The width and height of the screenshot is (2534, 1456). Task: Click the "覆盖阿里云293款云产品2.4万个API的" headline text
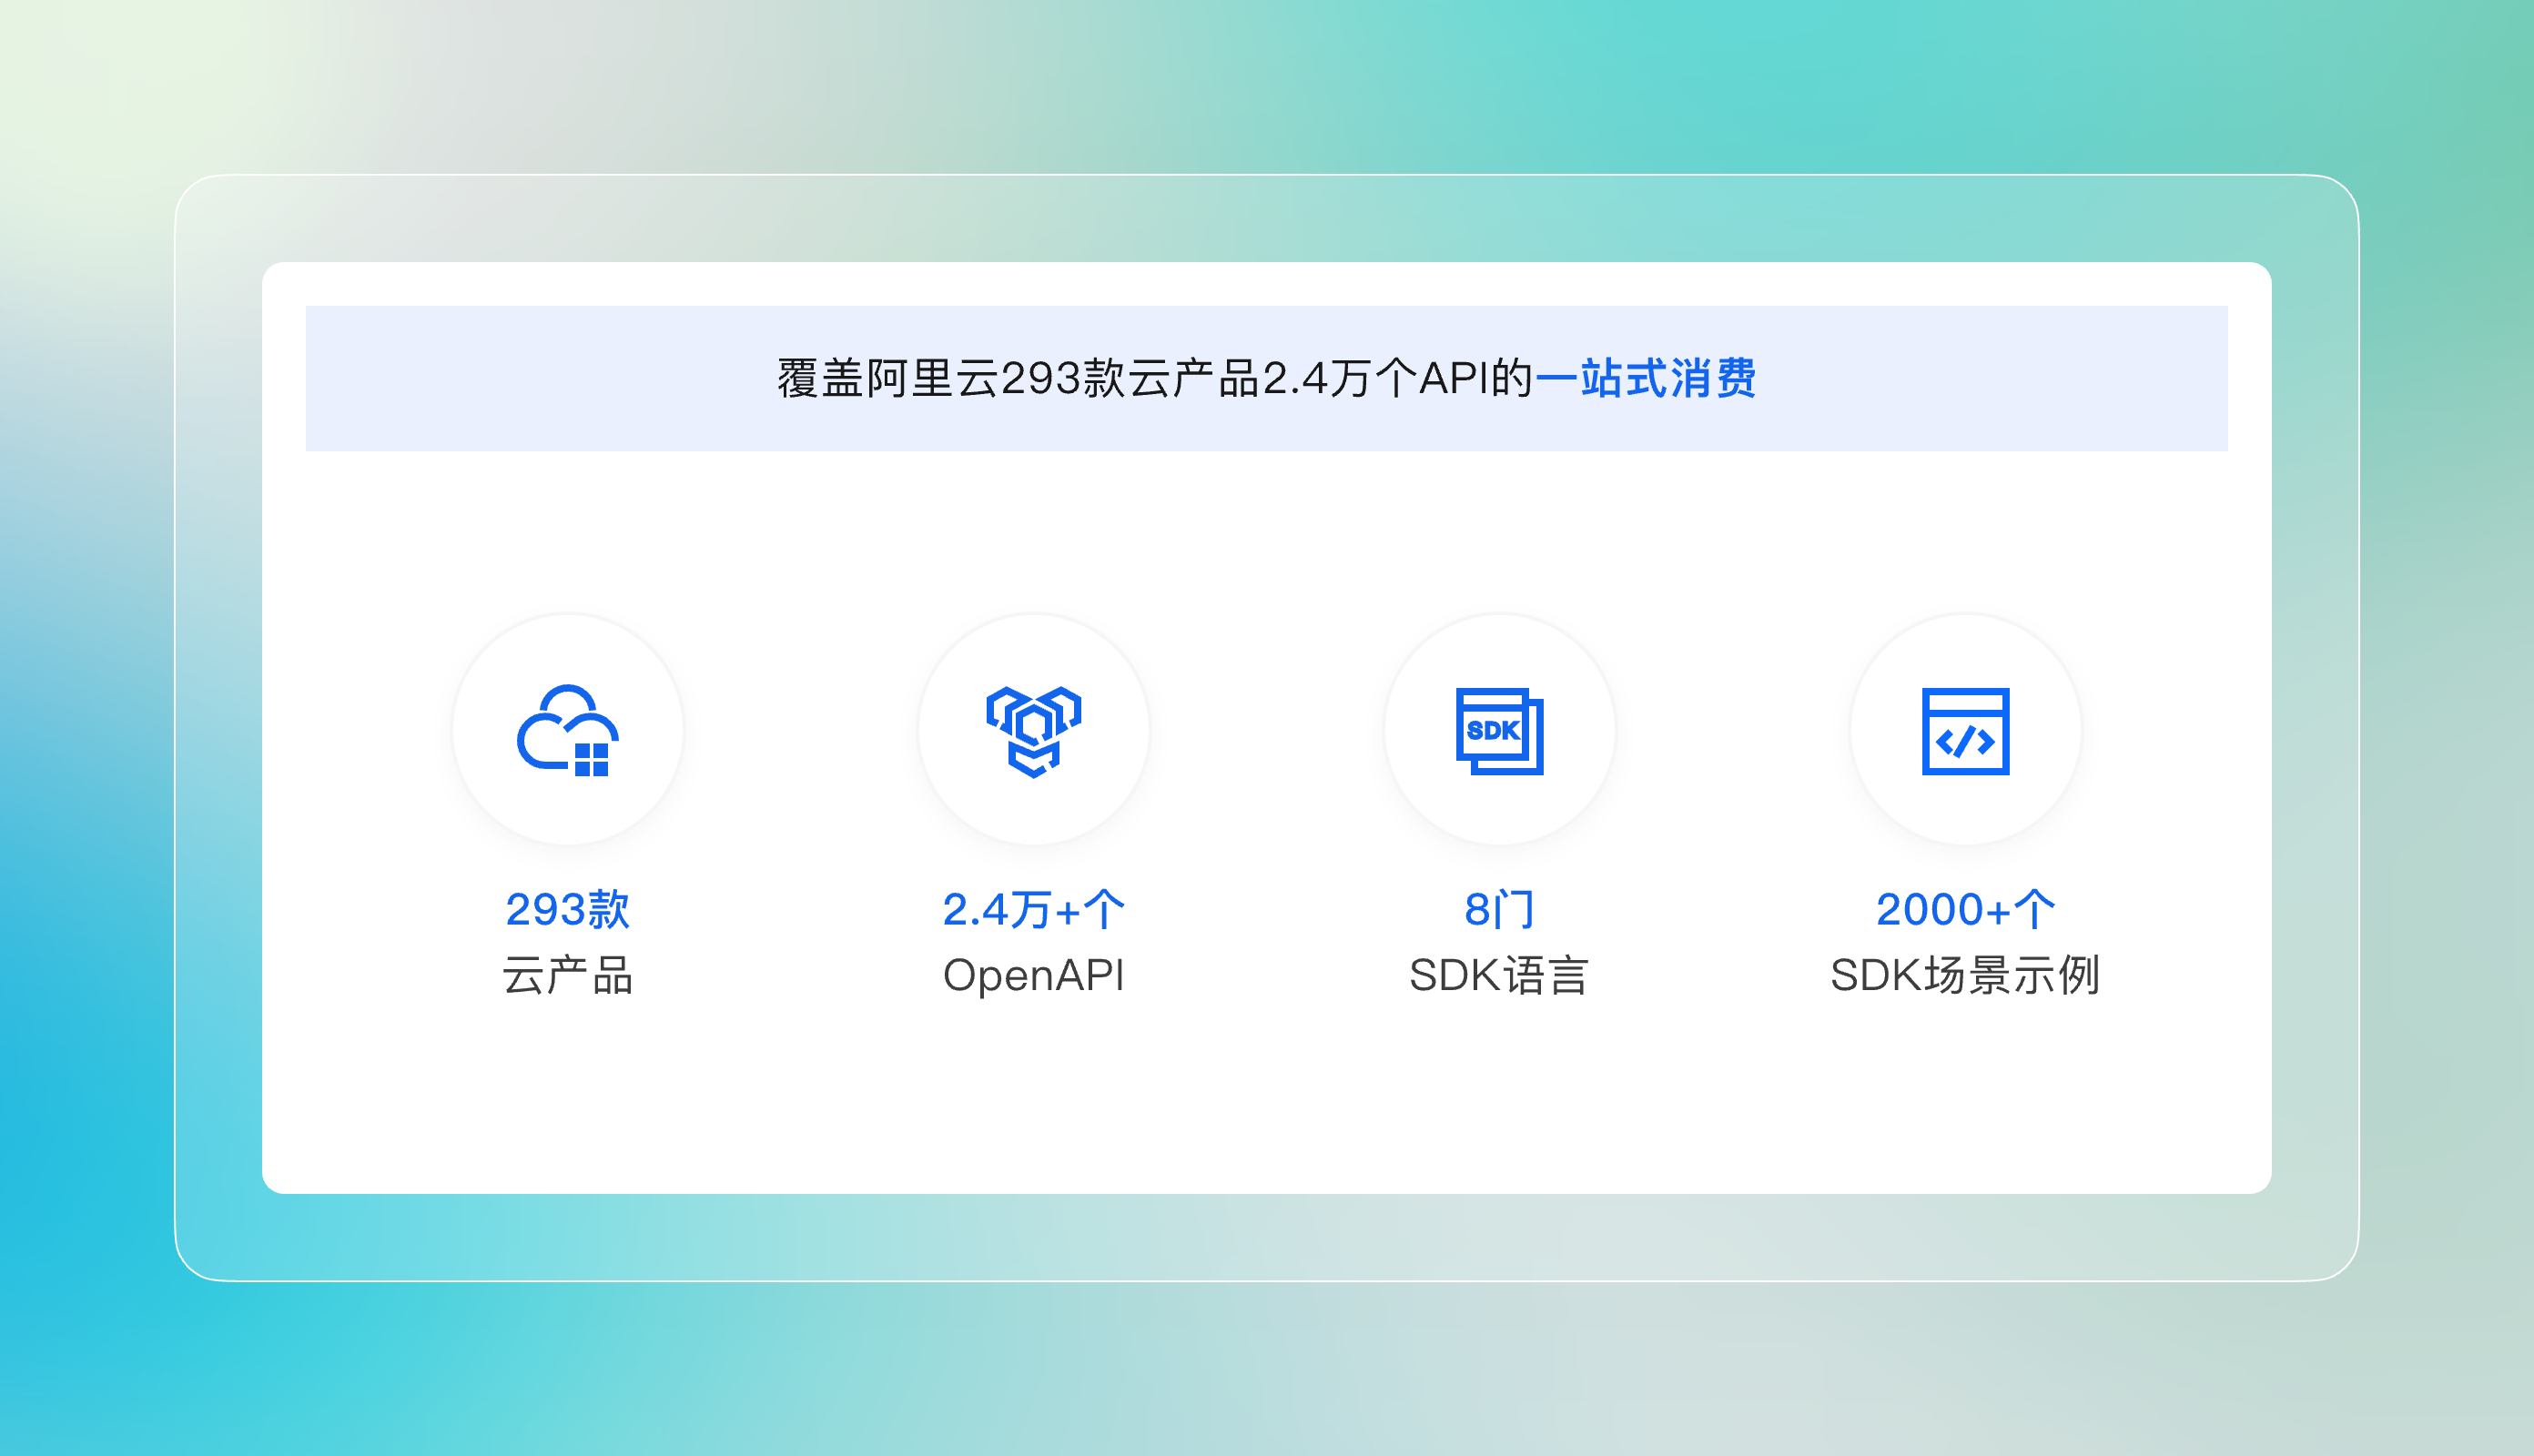click(x=1155, y=379)
